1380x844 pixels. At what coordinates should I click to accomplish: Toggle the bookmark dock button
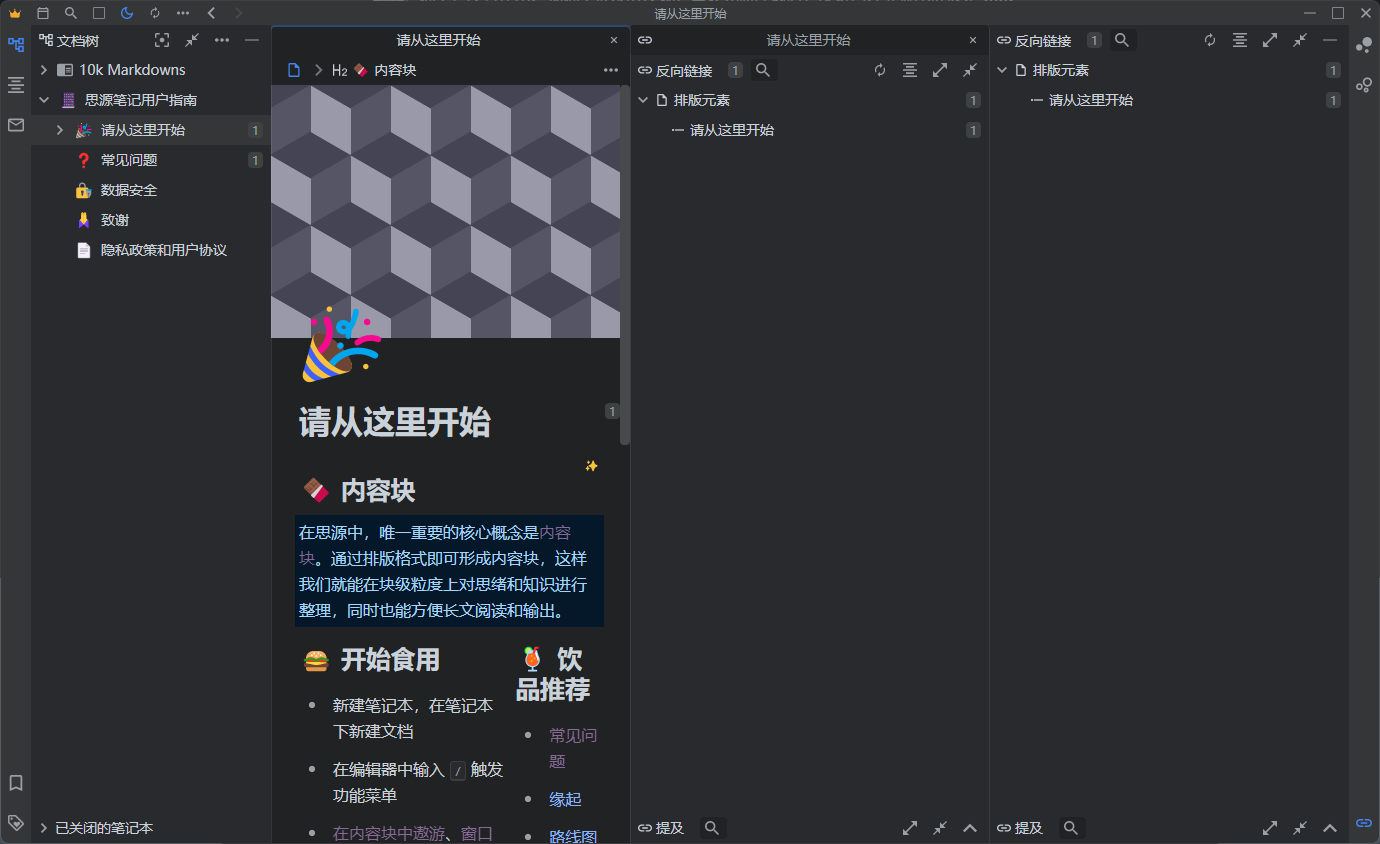point(15,782)
